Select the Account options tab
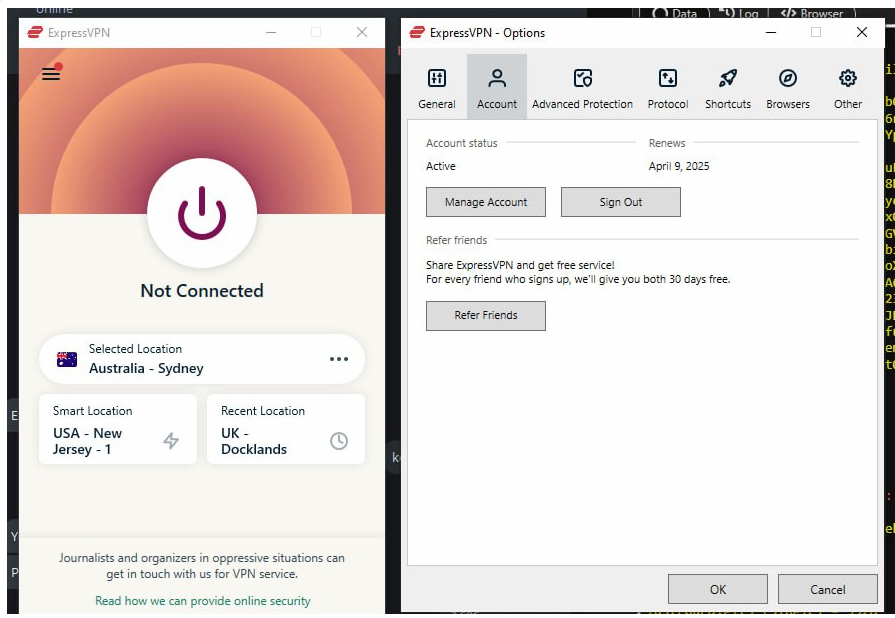Viewport: 895px width, 618px height. point(497,87)
